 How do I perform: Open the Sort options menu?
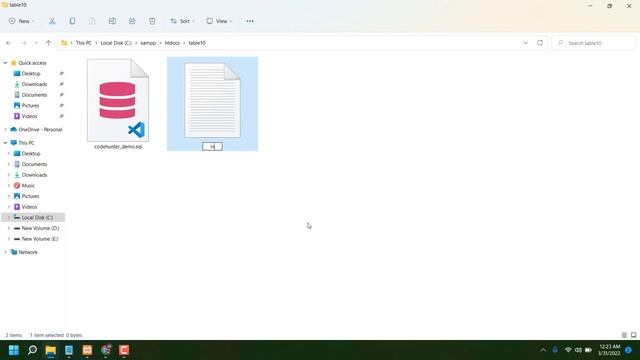pyautogui.click(x=182, y=21)
